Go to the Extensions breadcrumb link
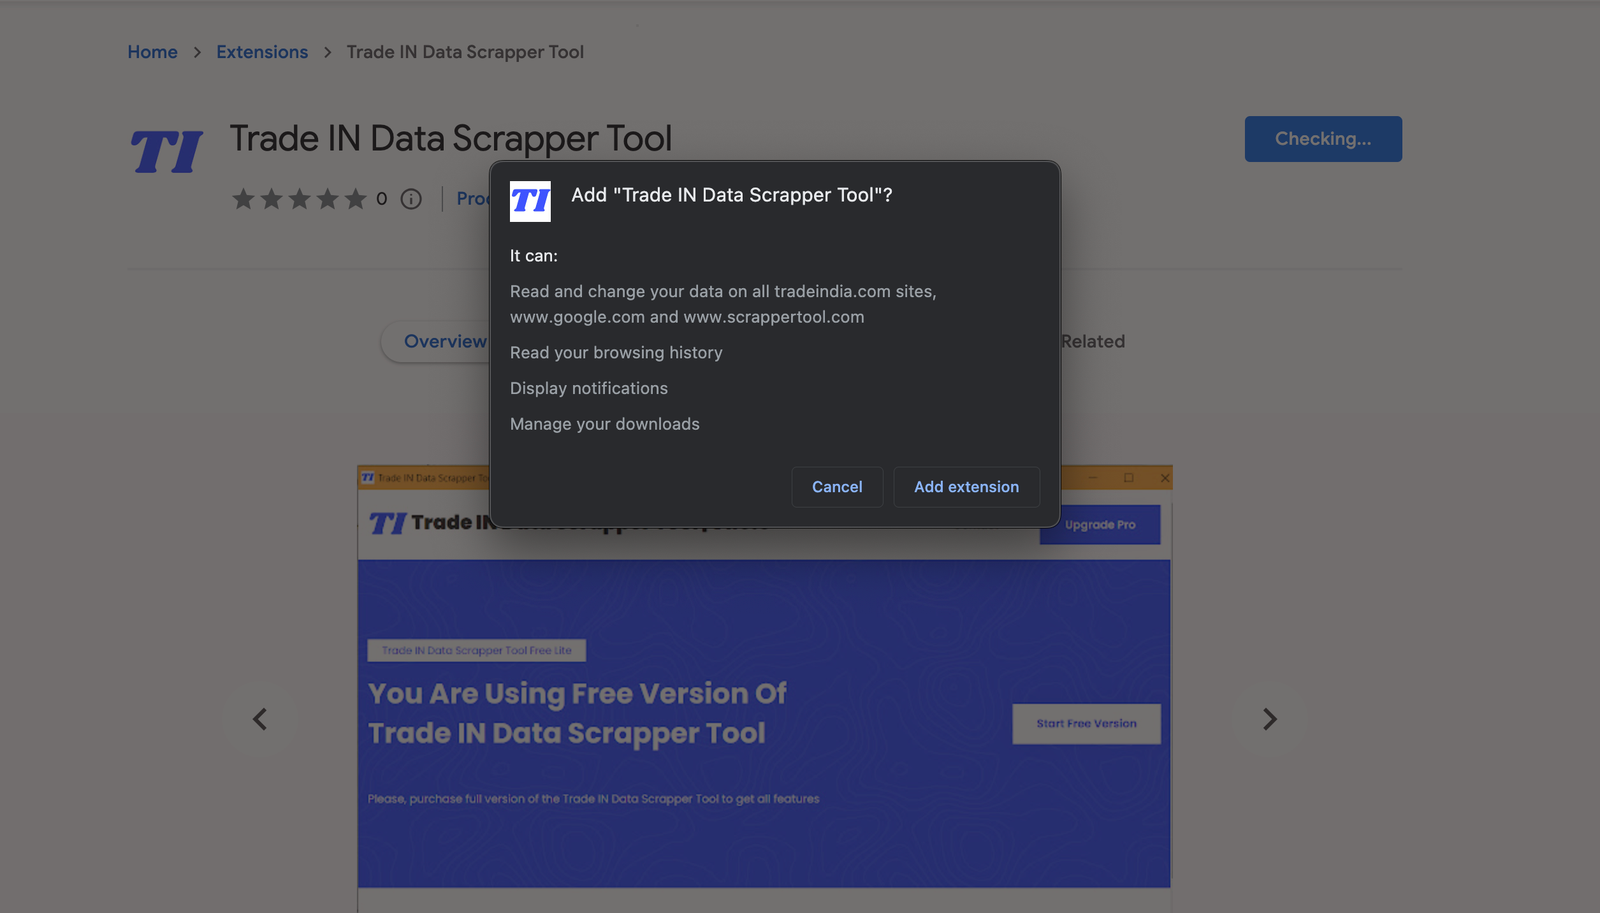The width and height of the screenshot is (1600, 913). (x=262, y=52)
